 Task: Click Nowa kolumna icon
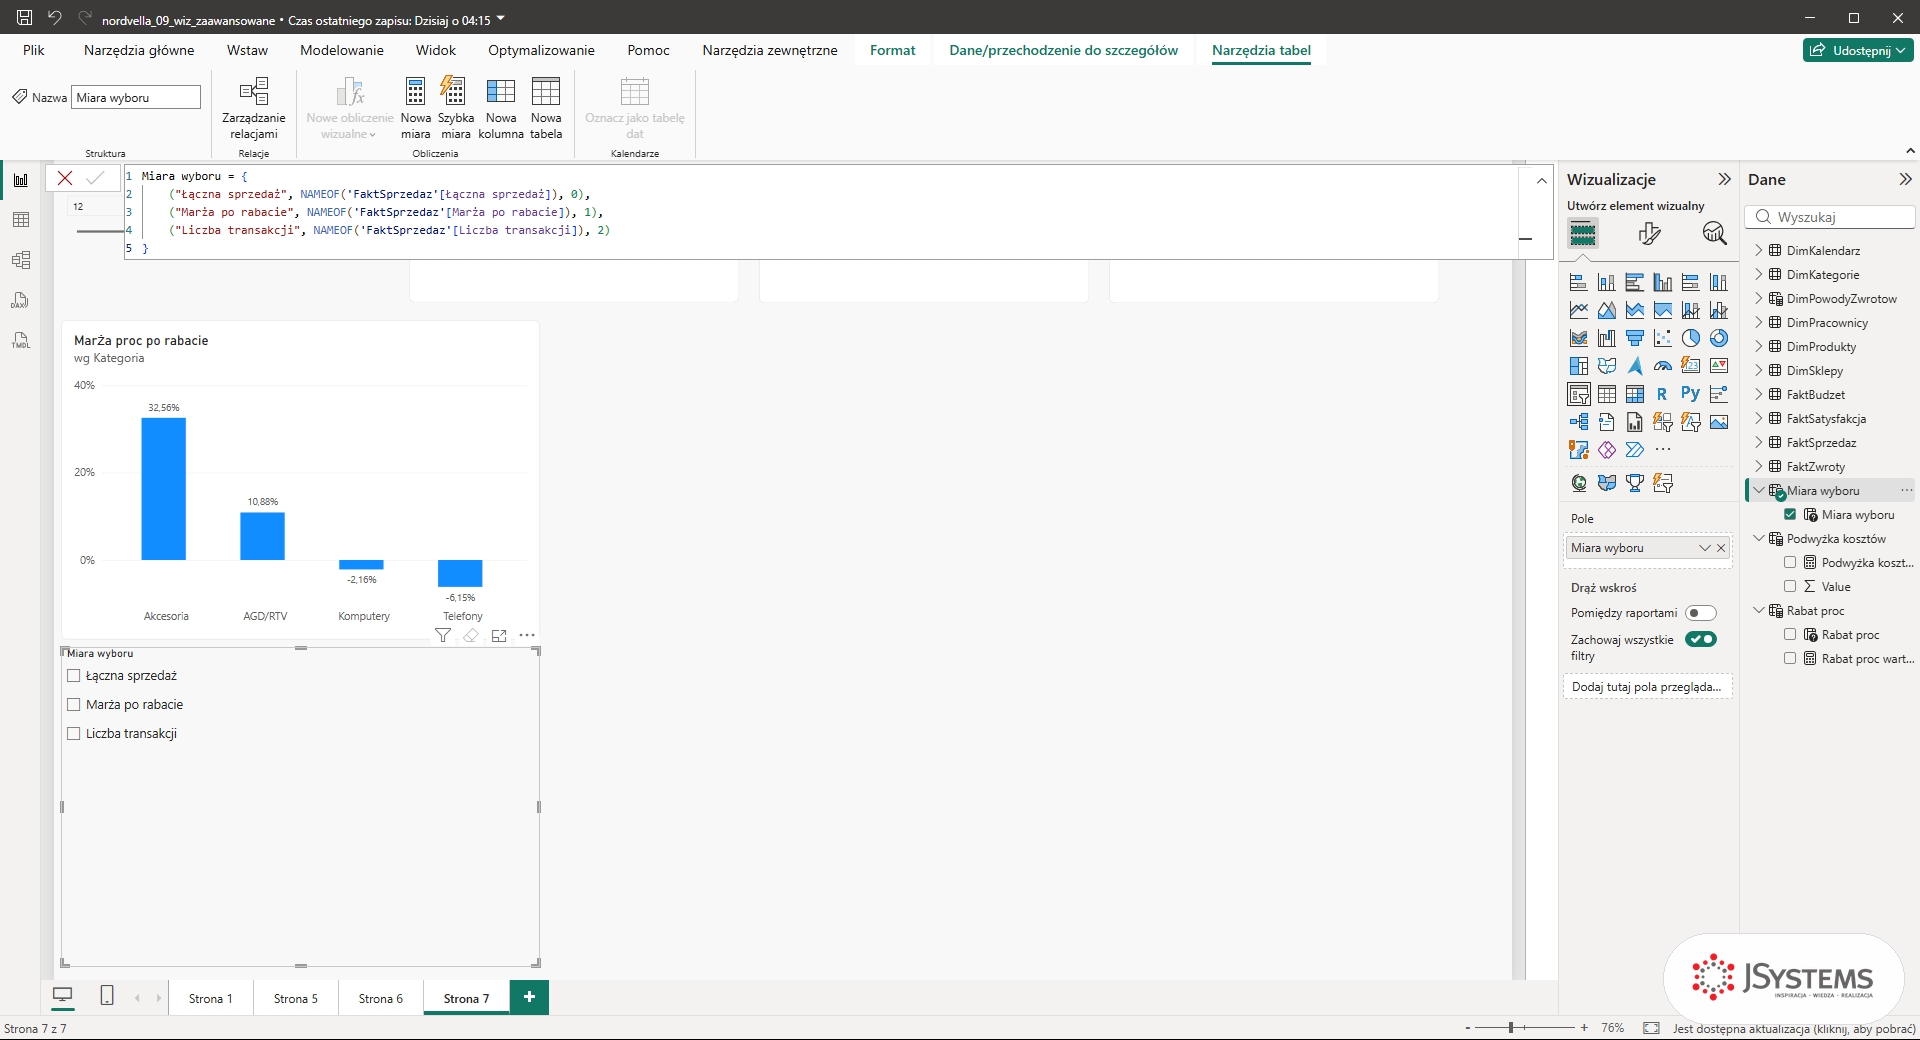(500, 92)
